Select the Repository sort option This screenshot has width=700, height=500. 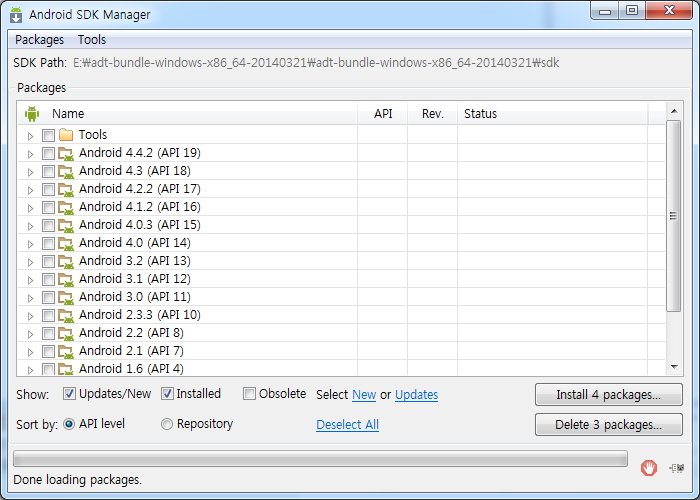tap(167, 424)
